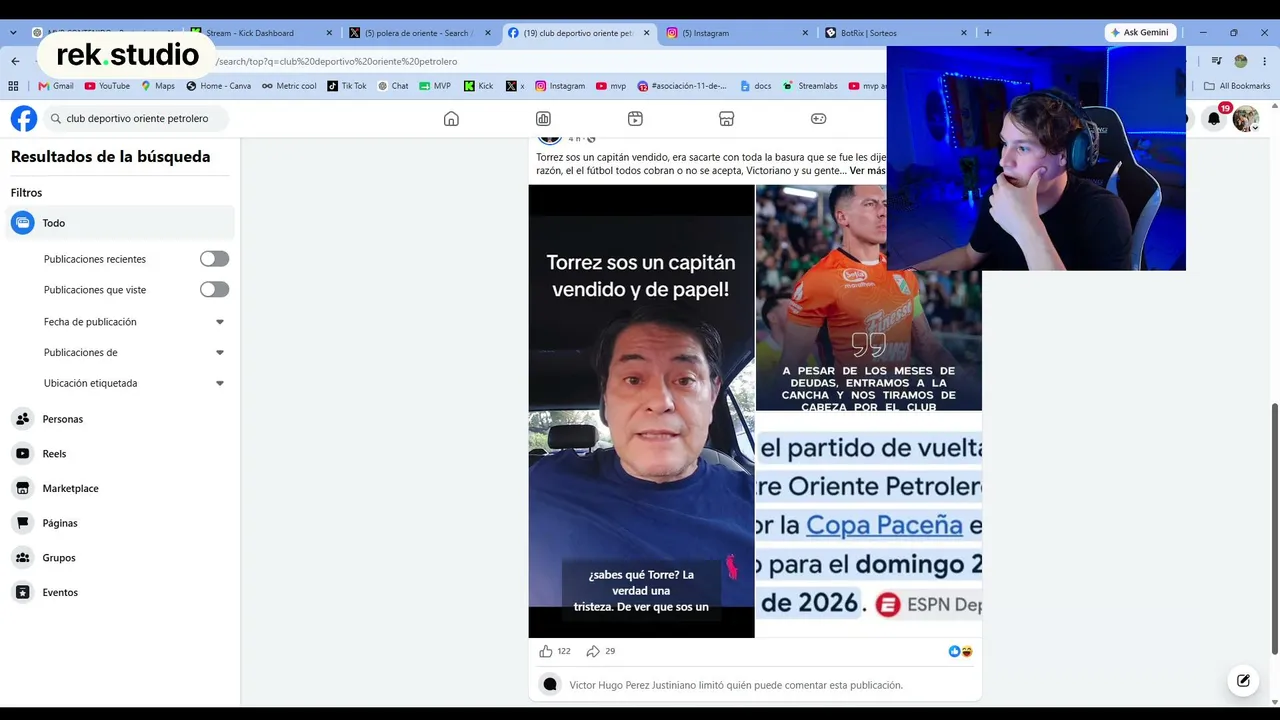This screenshot has height=720, width=1280.
Task: Click the share arrow icon on the post
Action: coord(593,651)
